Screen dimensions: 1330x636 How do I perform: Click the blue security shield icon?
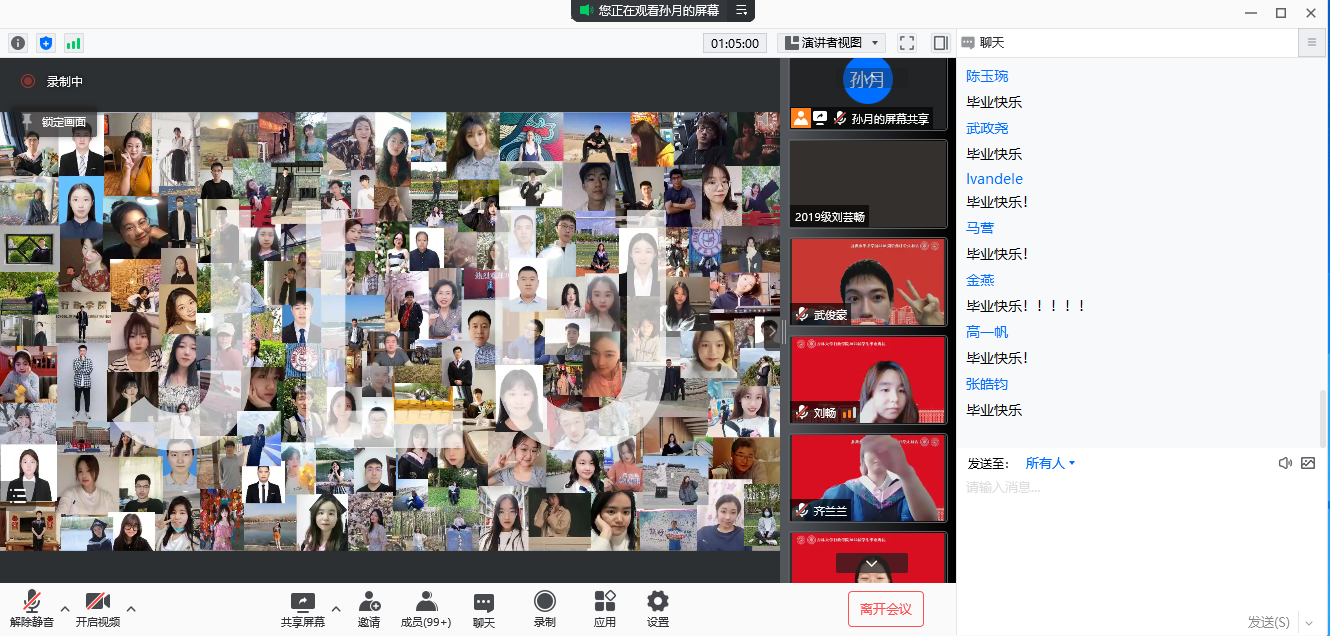point(45,43)
